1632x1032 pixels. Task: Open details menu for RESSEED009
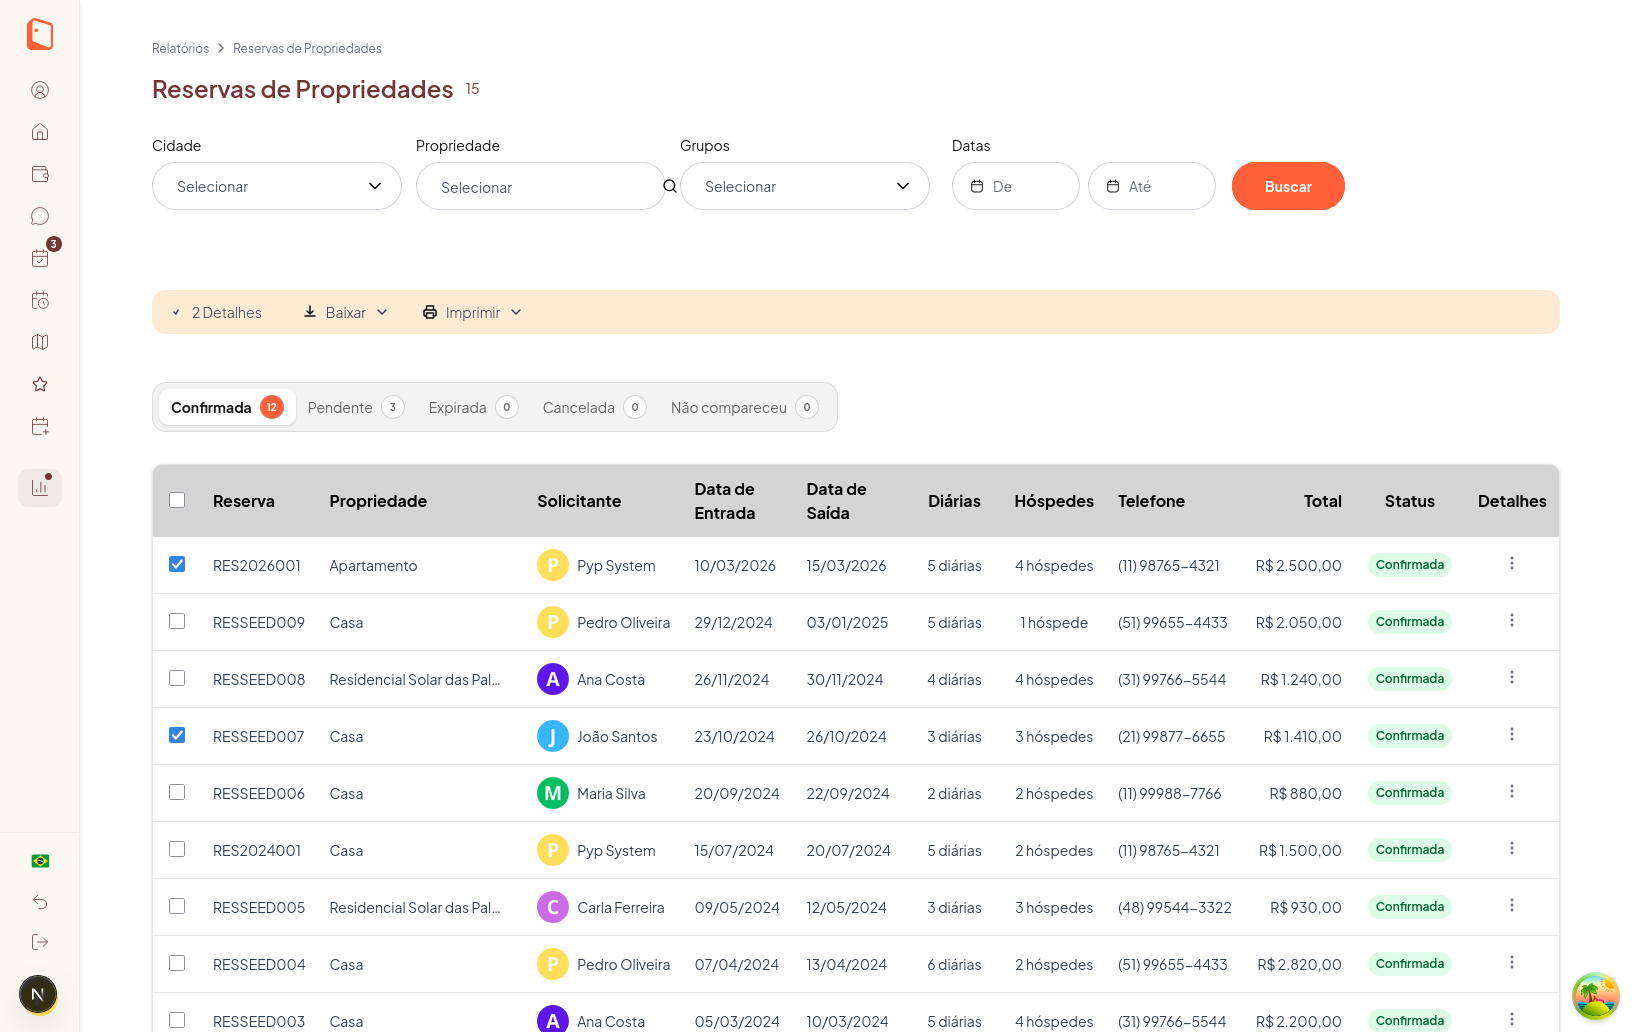pyautogui.click(x=1512, y=621)
